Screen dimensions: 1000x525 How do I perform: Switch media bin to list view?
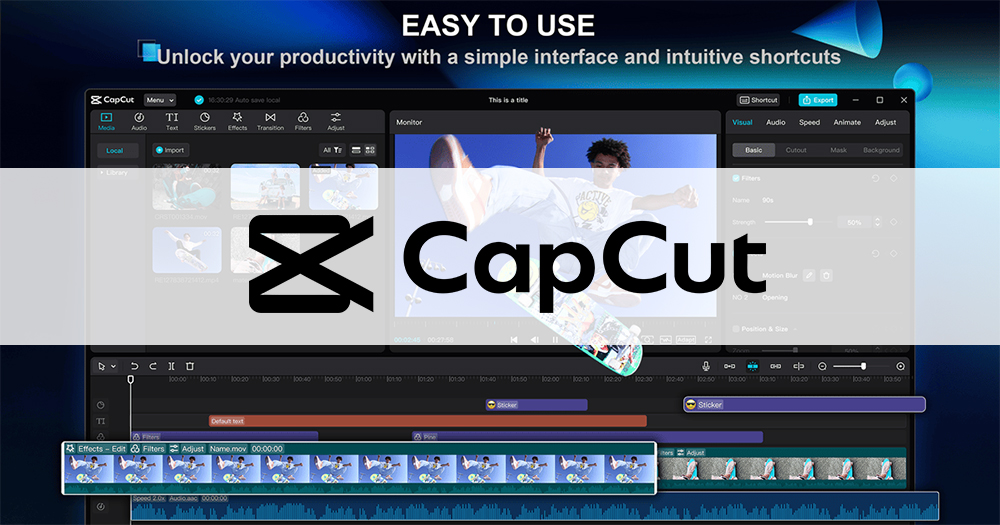(357, 150)
